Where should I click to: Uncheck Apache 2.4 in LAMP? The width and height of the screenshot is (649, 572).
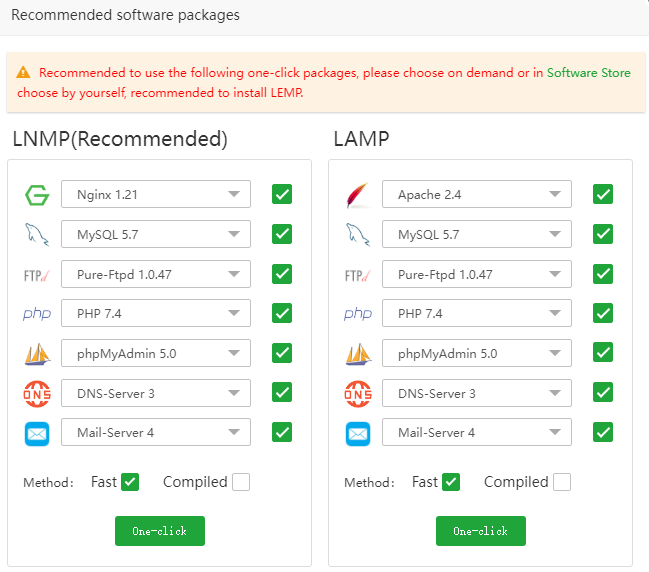click(x=603, y=194)
